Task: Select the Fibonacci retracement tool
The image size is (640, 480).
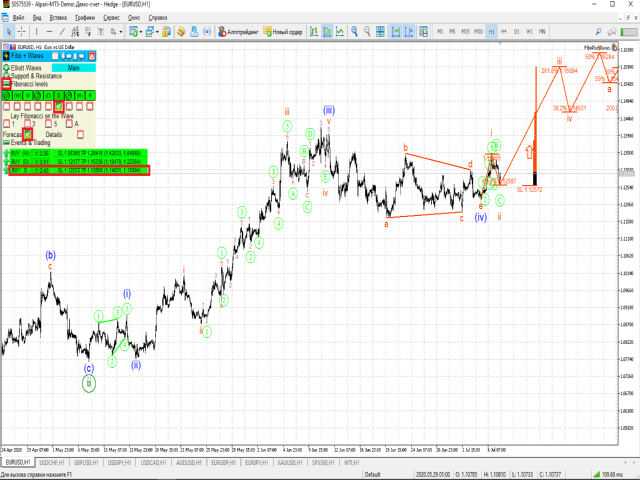Action: (x=88, y=31)
